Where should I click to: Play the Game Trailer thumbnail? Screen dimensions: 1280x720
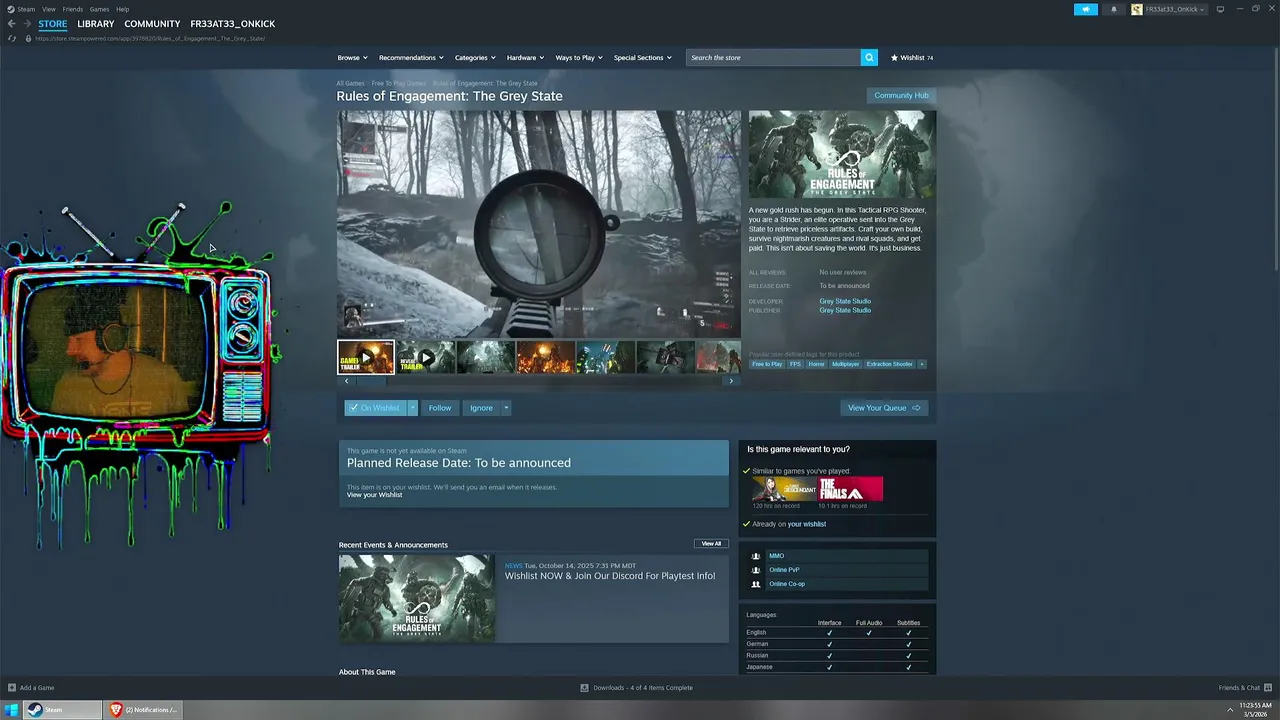click(366, 357)
